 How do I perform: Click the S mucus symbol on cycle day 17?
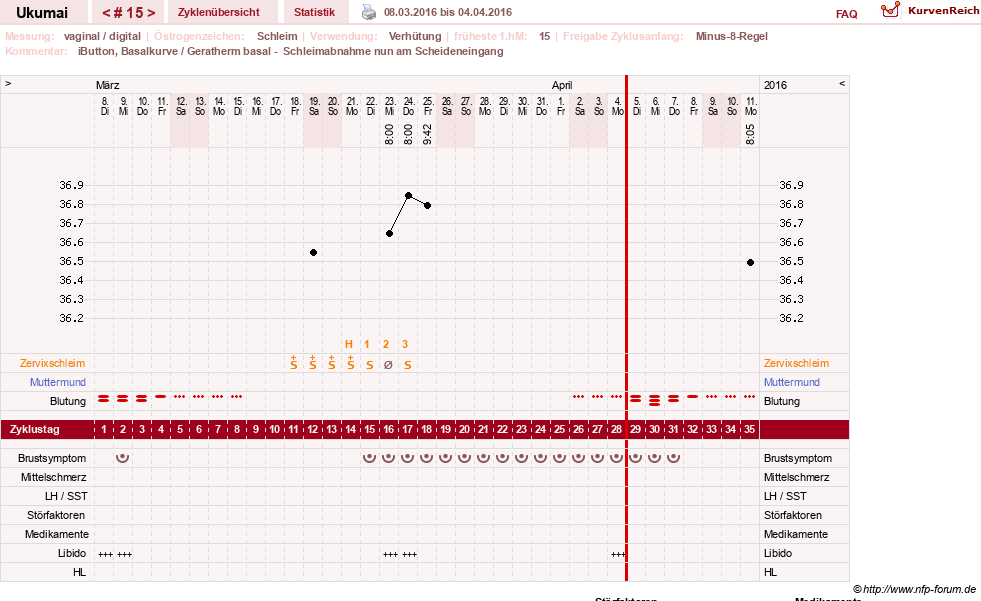coord(407,365)
